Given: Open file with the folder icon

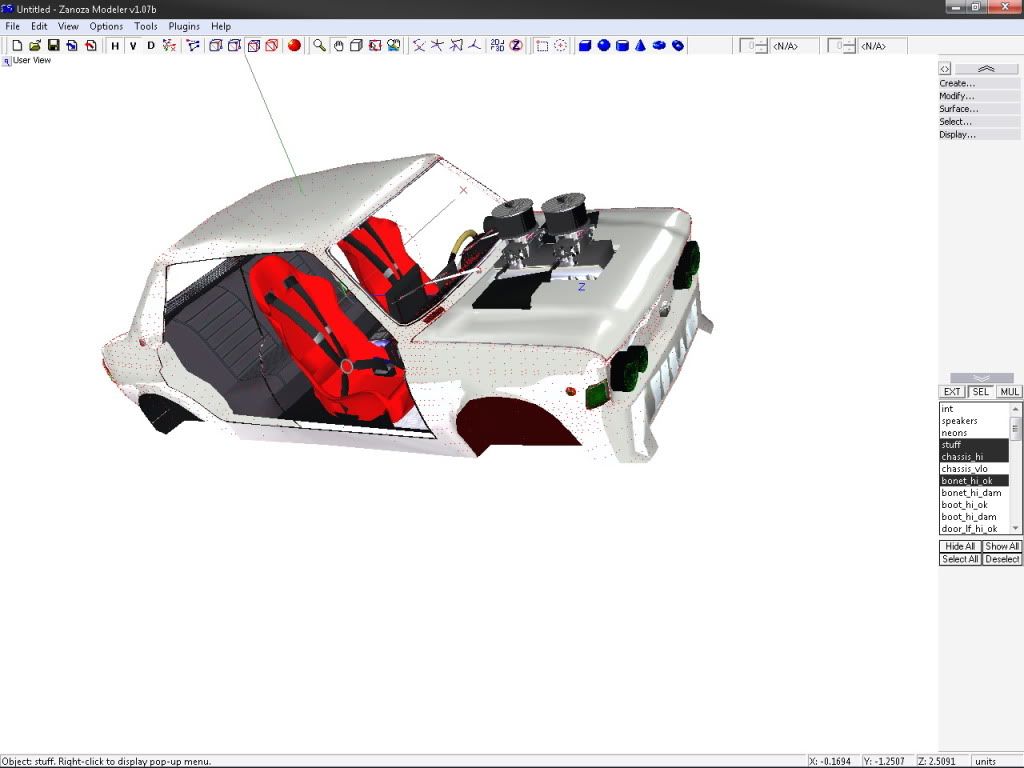Looking at the screenshot, I should pos(35,45).
